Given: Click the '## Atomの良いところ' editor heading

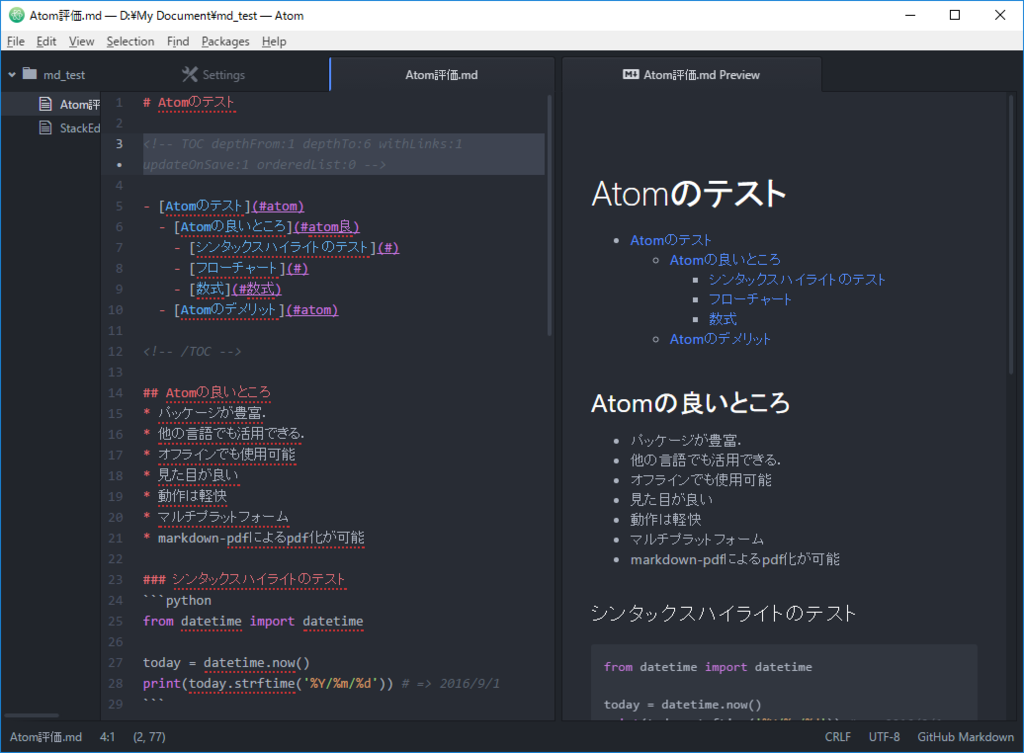Looking at the screenshot, I should [206, 393].
